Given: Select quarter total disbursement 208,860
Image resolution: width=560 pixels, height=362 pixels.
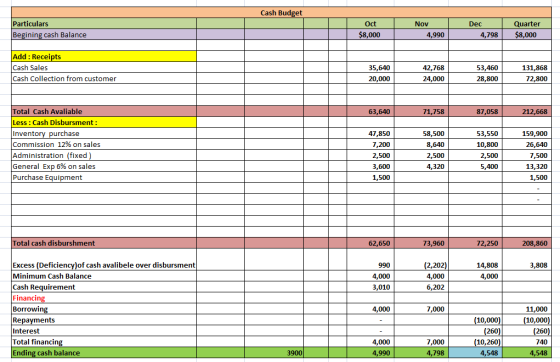Looking at the screenshot, I should point(527,243).
